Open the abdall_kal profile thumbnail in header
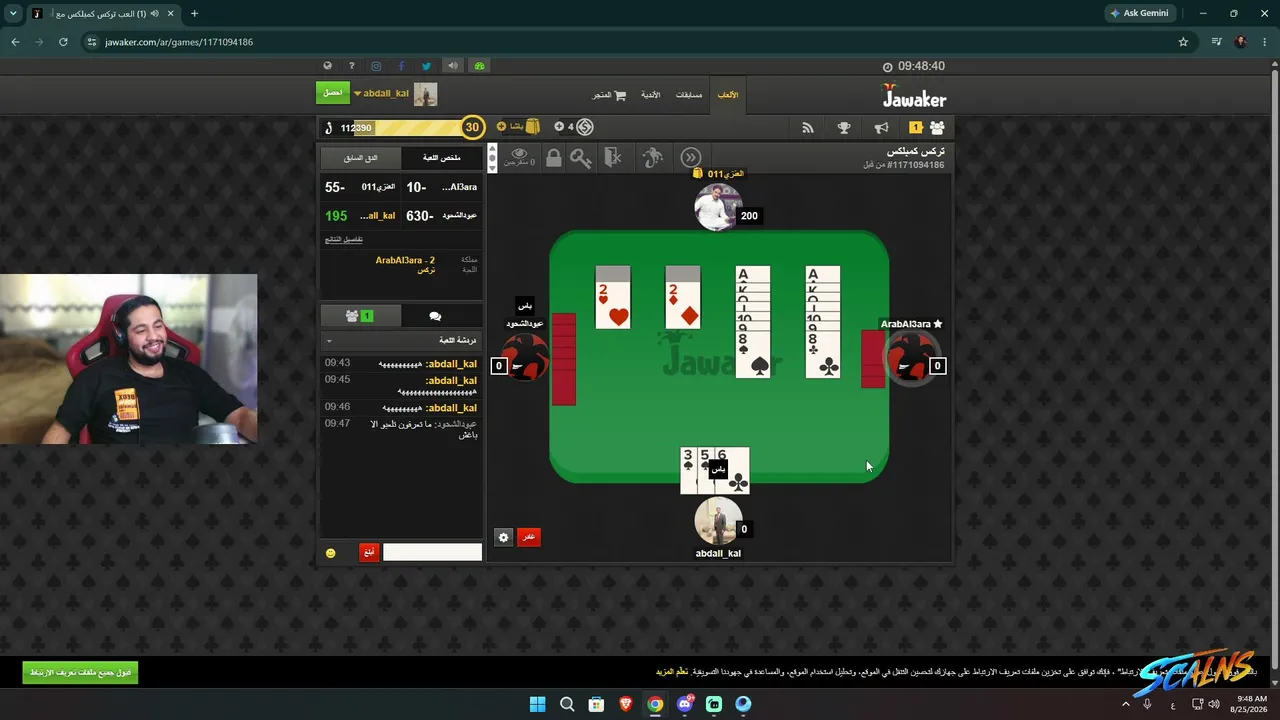Image resolution: width=1280 pixels, height=720 pixels. tap(426, 94)
